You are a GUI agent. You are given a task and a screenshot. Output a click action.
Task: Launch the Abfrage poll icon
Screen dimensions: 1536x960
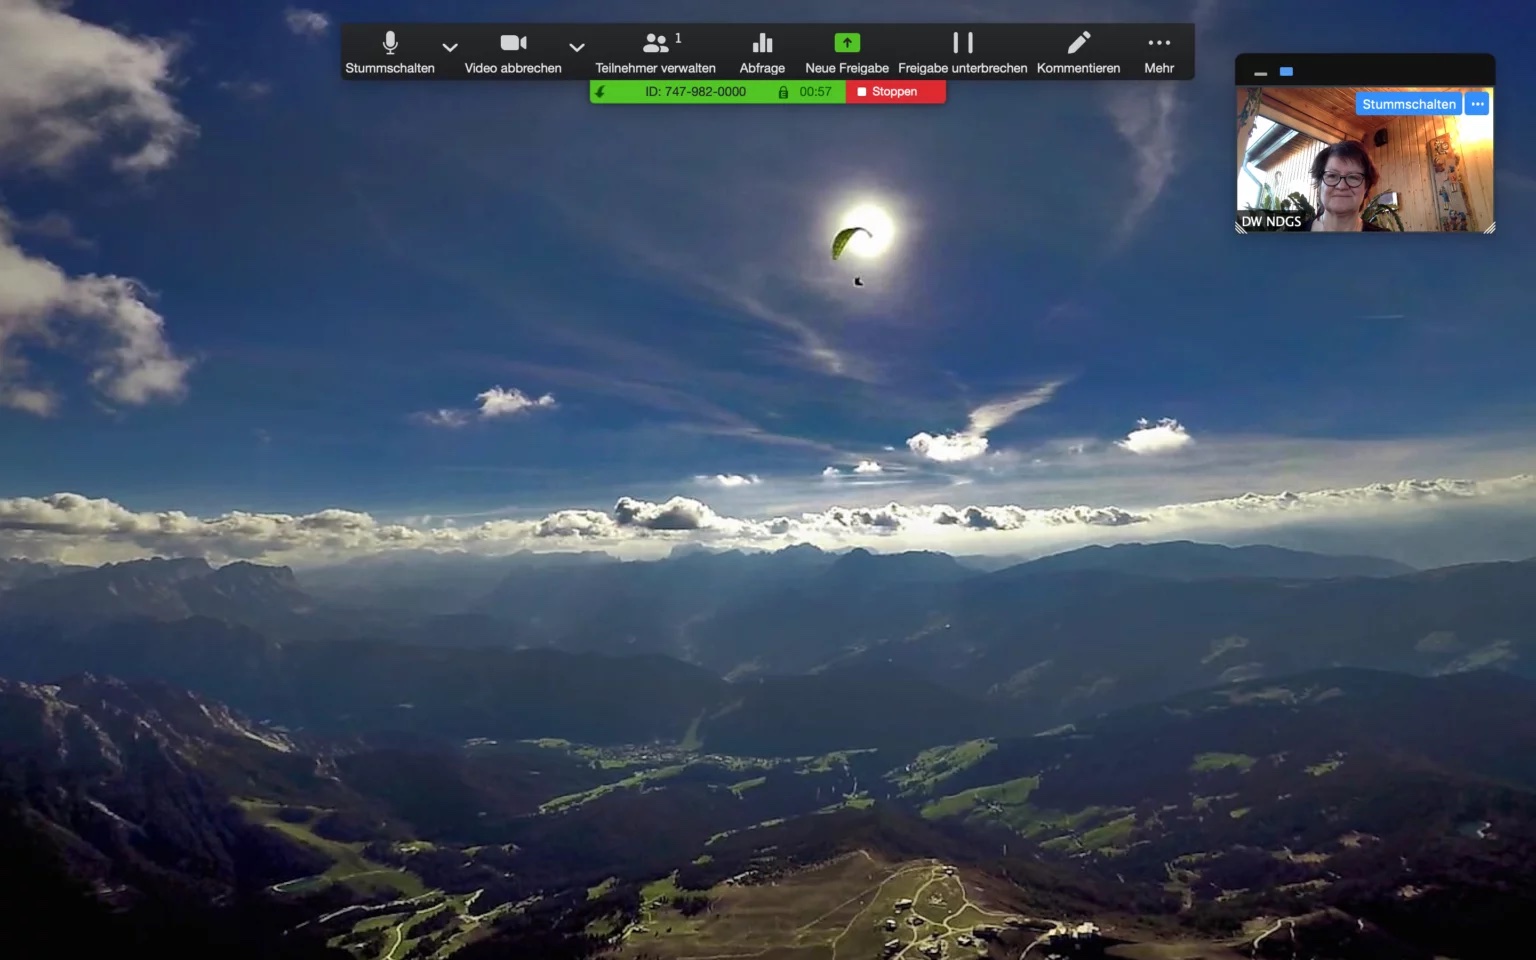(762, 44)
